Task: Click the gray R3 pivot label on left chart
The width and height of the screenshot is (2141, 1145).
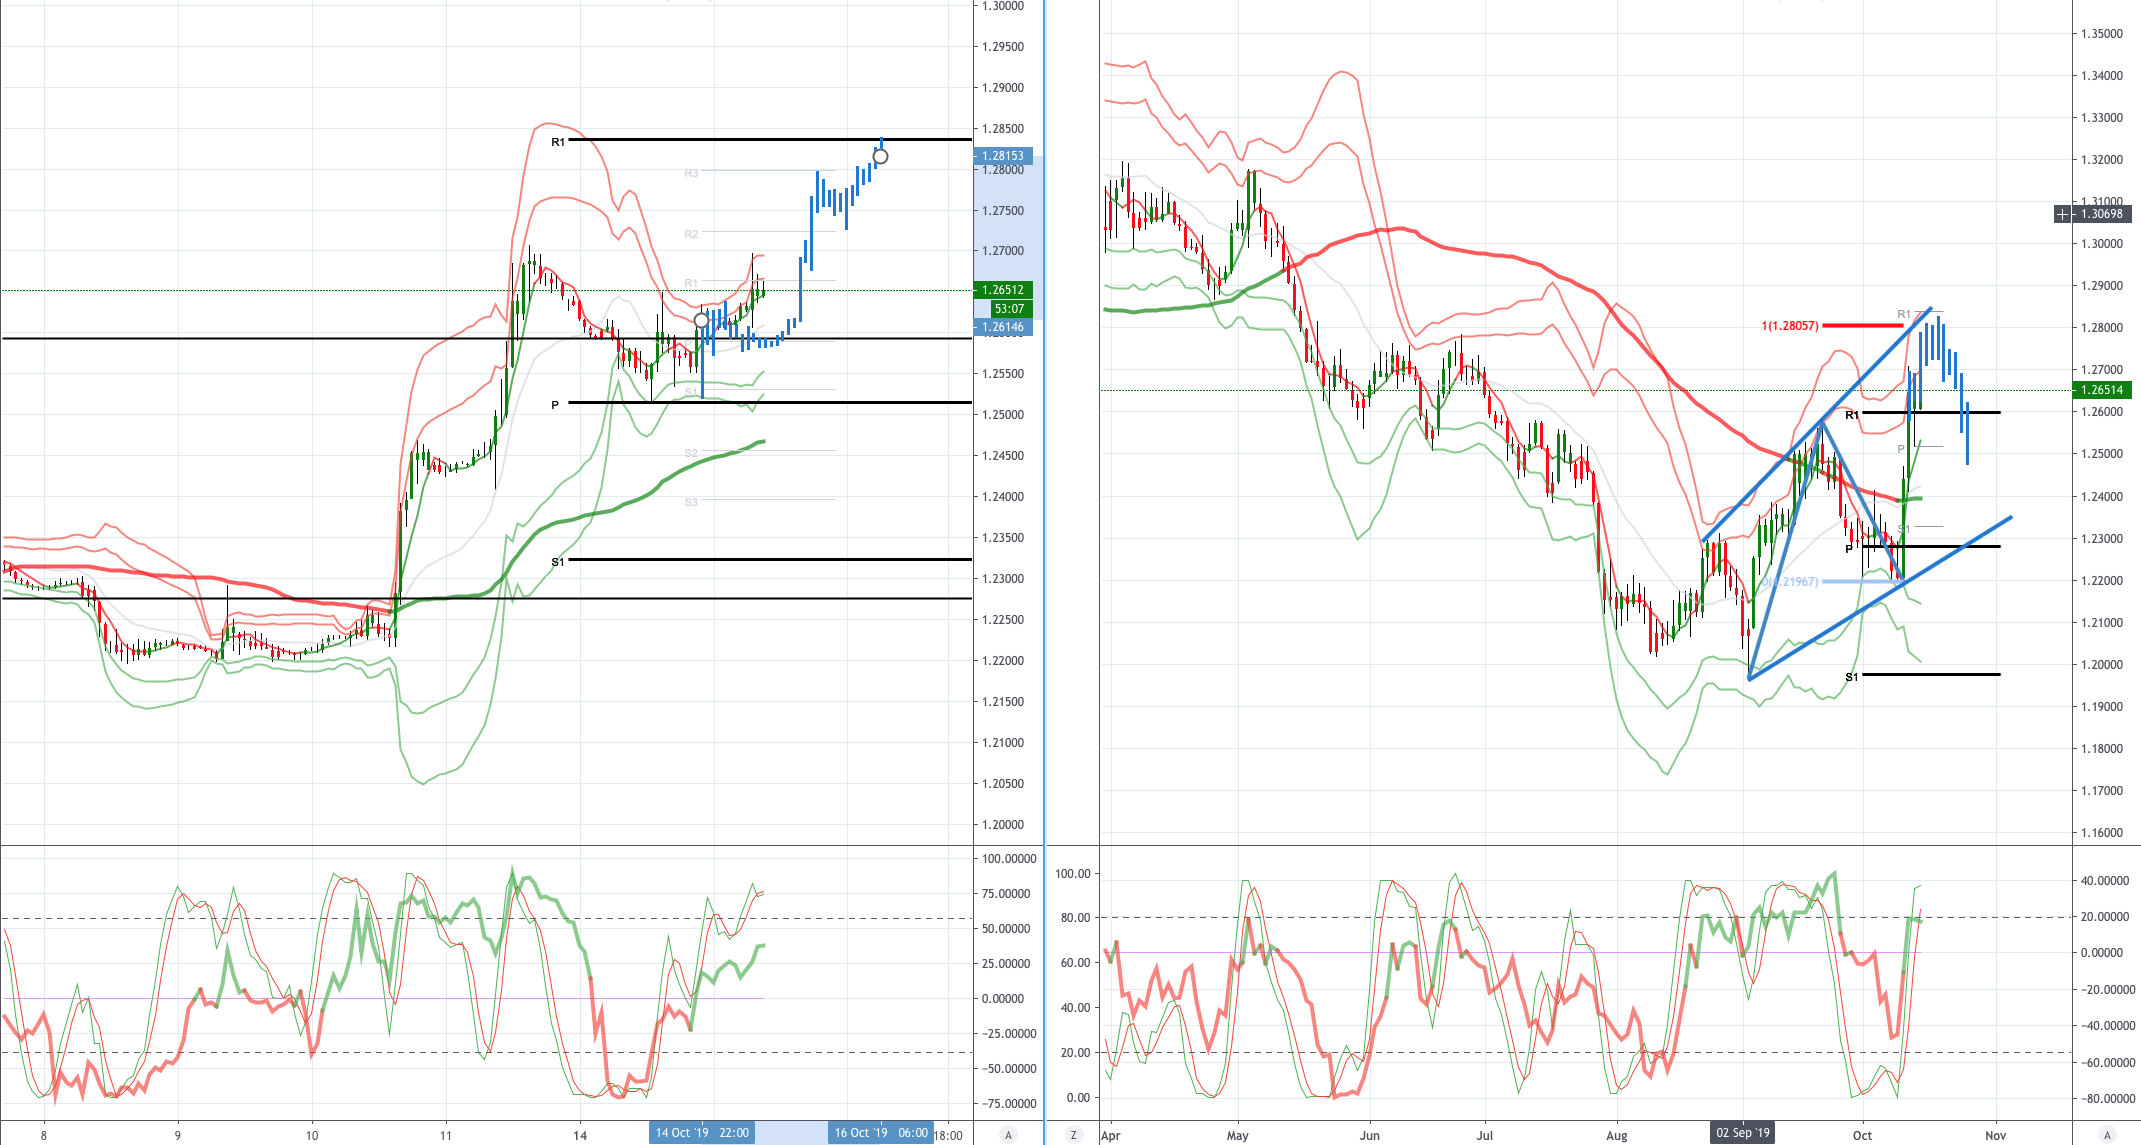Action: point(691,173)
